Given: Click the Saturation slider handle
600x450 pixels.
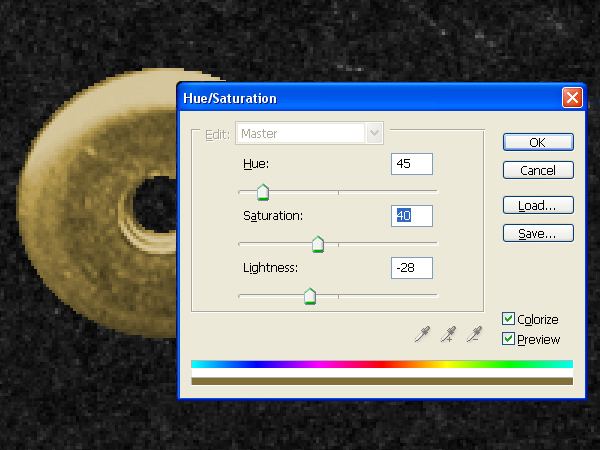Looking at the screenshot, I should click(318, 244).
